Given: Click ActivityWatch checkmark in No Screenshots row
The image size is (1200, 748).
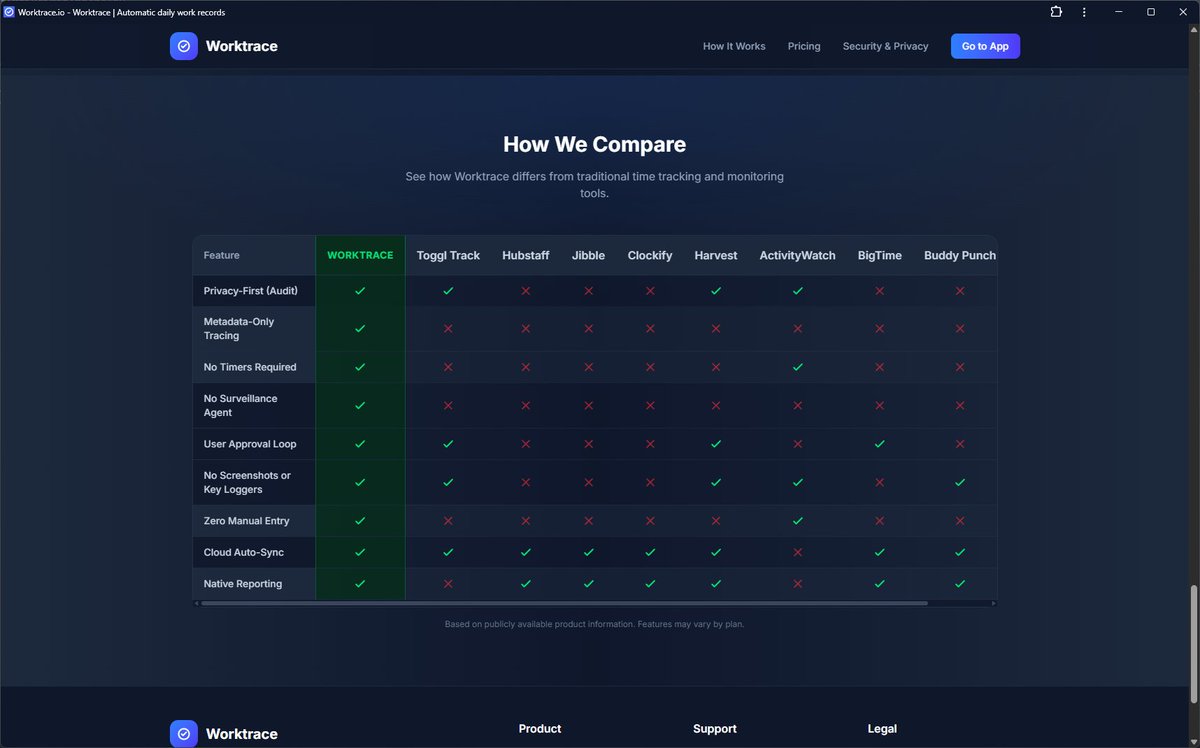Looking at the screenshot, I should [x=797, y=482].
